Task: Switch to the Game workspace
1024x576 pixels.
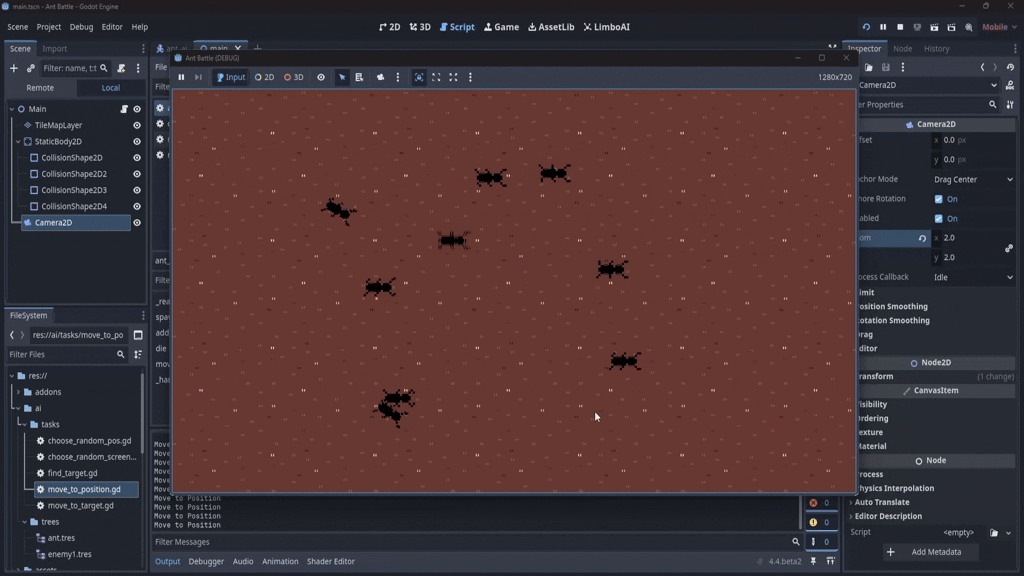Action: tap(502, 27)
